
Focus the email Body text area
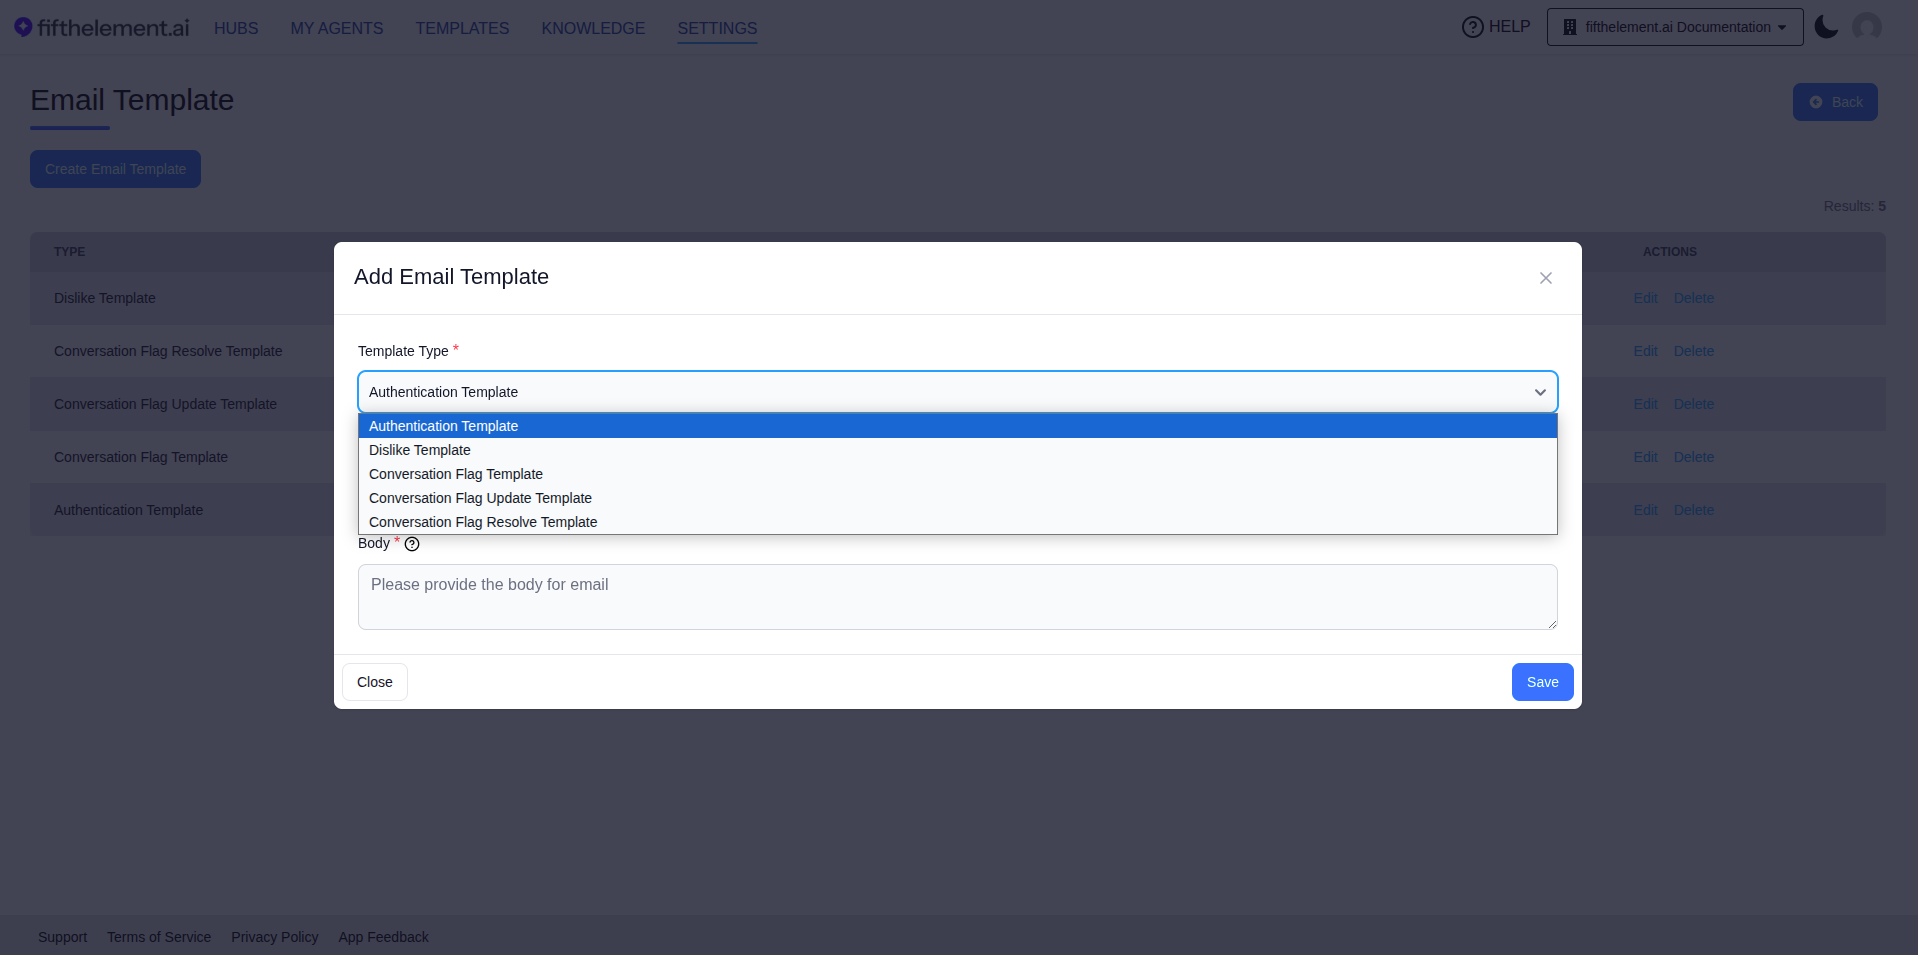(958, 597)
